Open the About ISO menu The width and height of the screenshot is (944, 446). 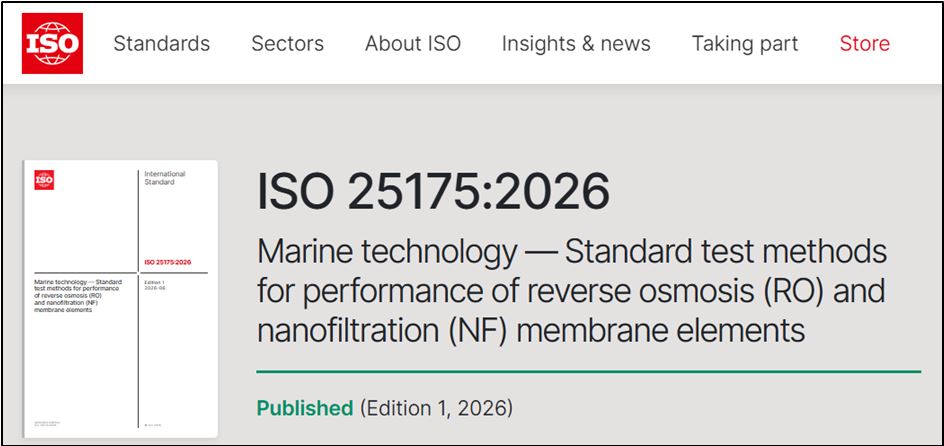coord(412,43)
